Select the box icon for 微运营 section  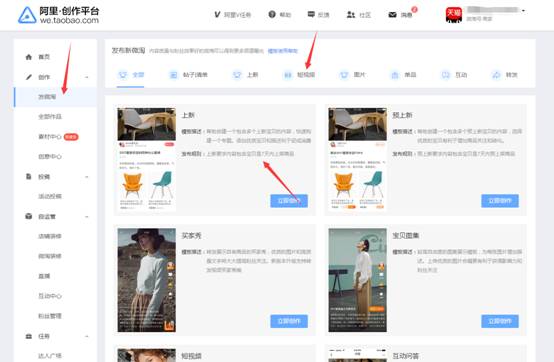(x=29, y=216)
